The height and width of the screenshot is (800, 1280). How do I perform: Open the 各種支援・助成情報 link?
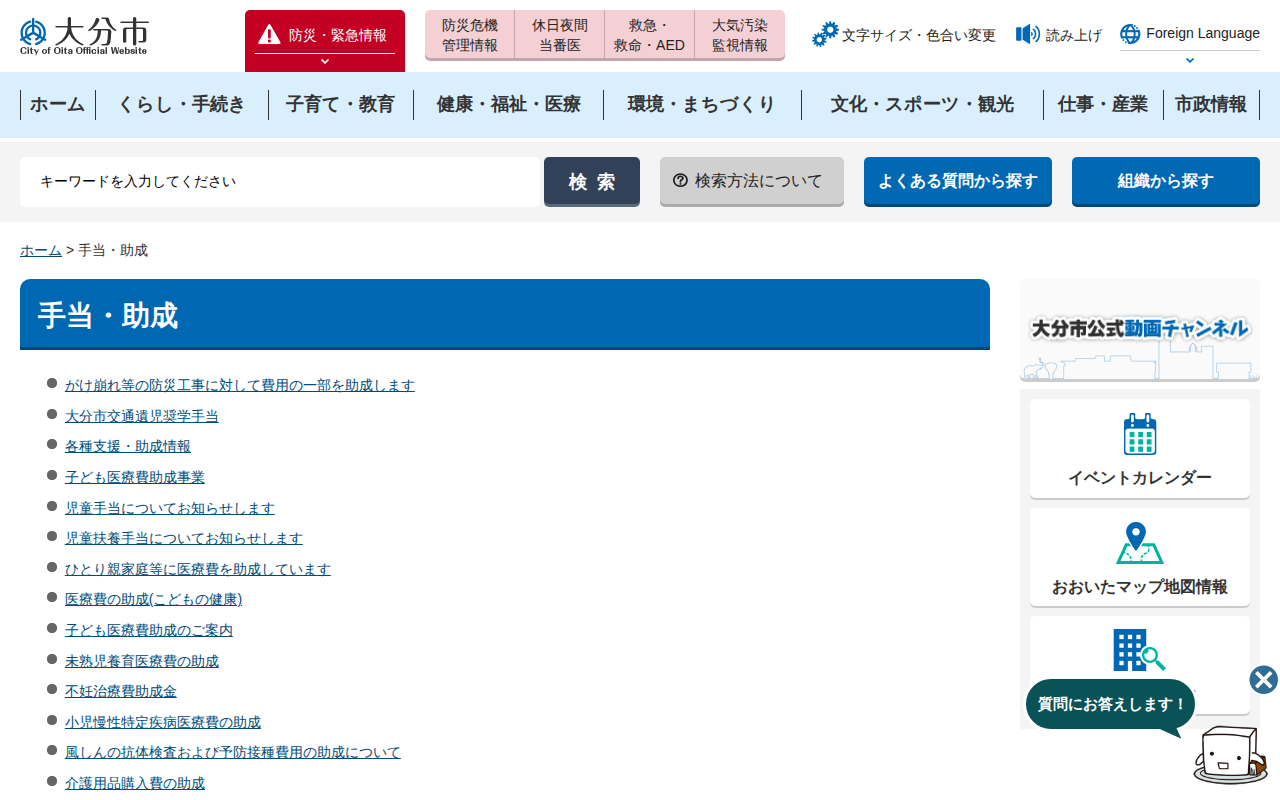pyautogui.click(x=128, y=446)
